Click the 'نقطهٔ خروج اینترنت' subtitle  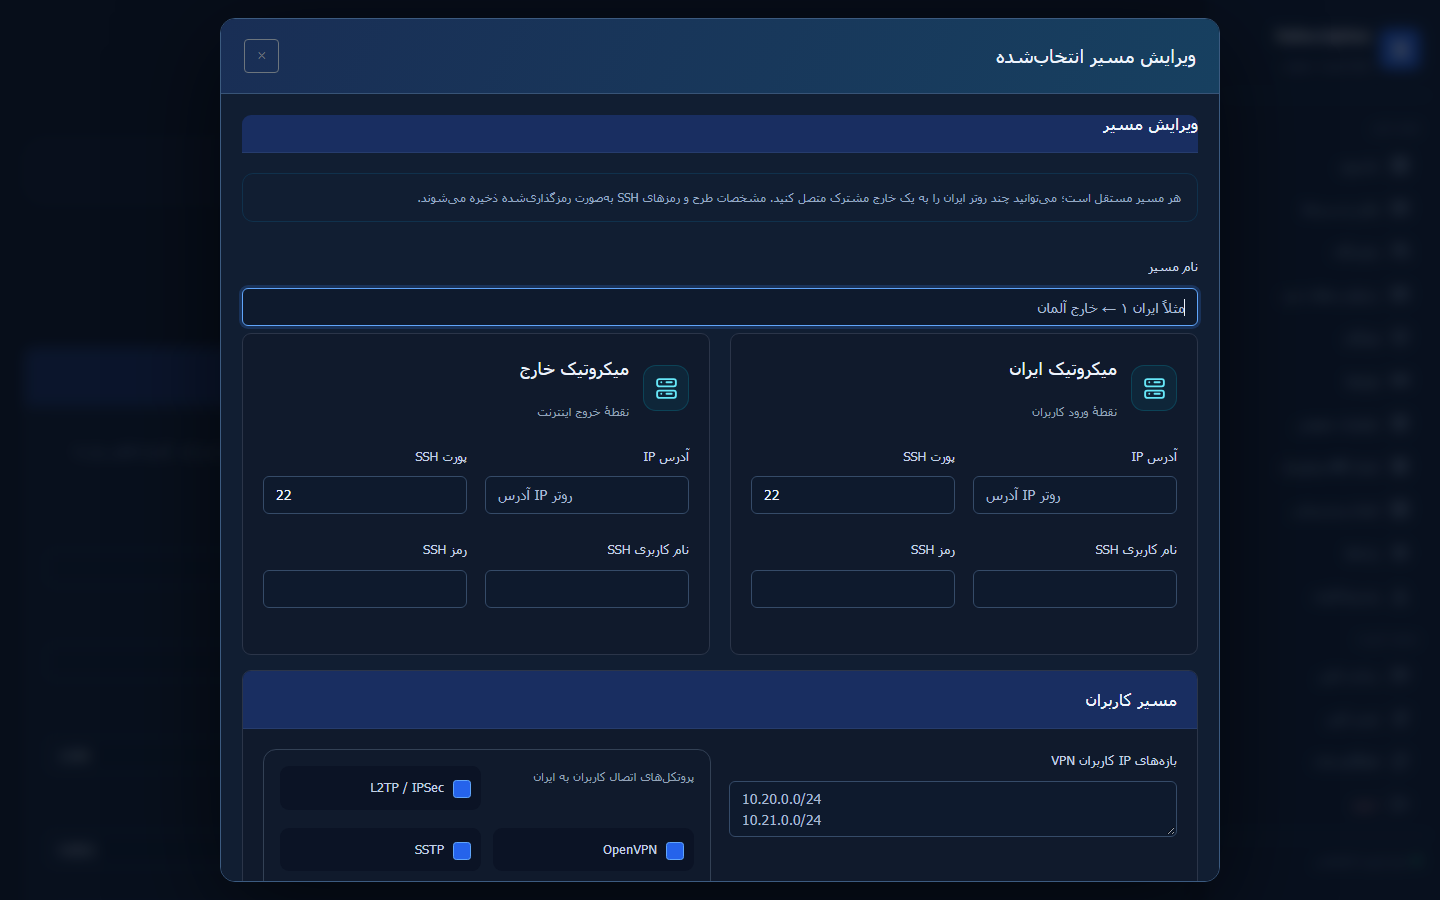583,412
